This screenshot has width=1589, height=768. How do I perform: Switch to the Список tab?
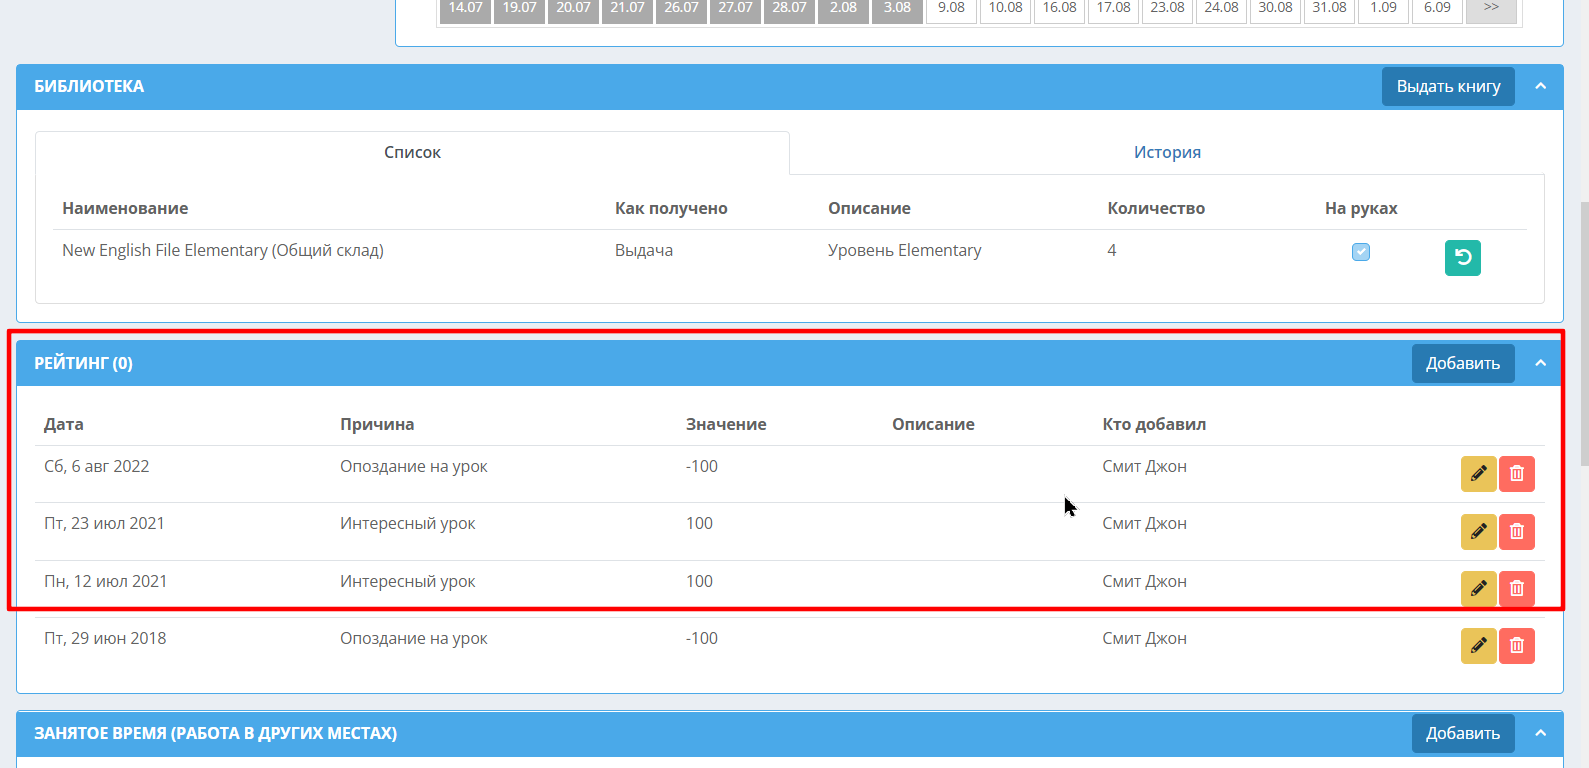412,152
